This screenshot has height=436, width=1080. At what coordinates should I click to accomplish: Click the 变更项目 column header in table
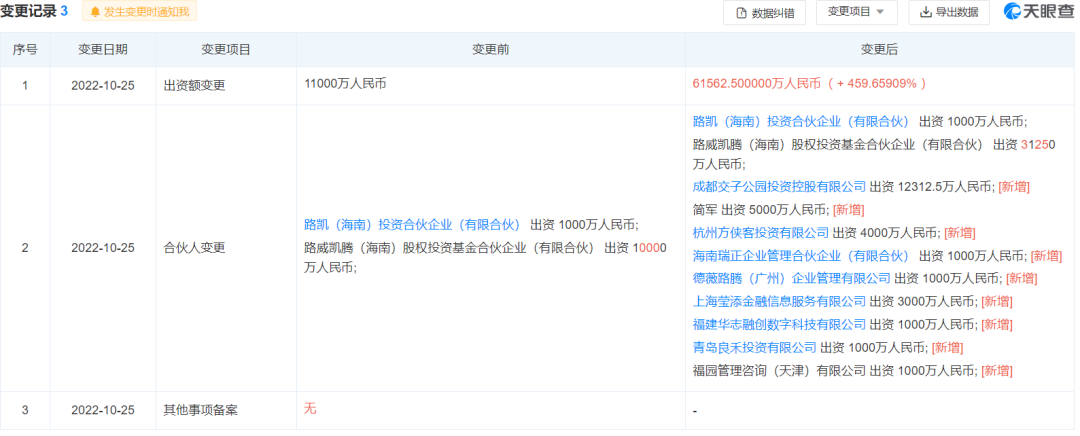pyautogui.click(x=225, y=50)
